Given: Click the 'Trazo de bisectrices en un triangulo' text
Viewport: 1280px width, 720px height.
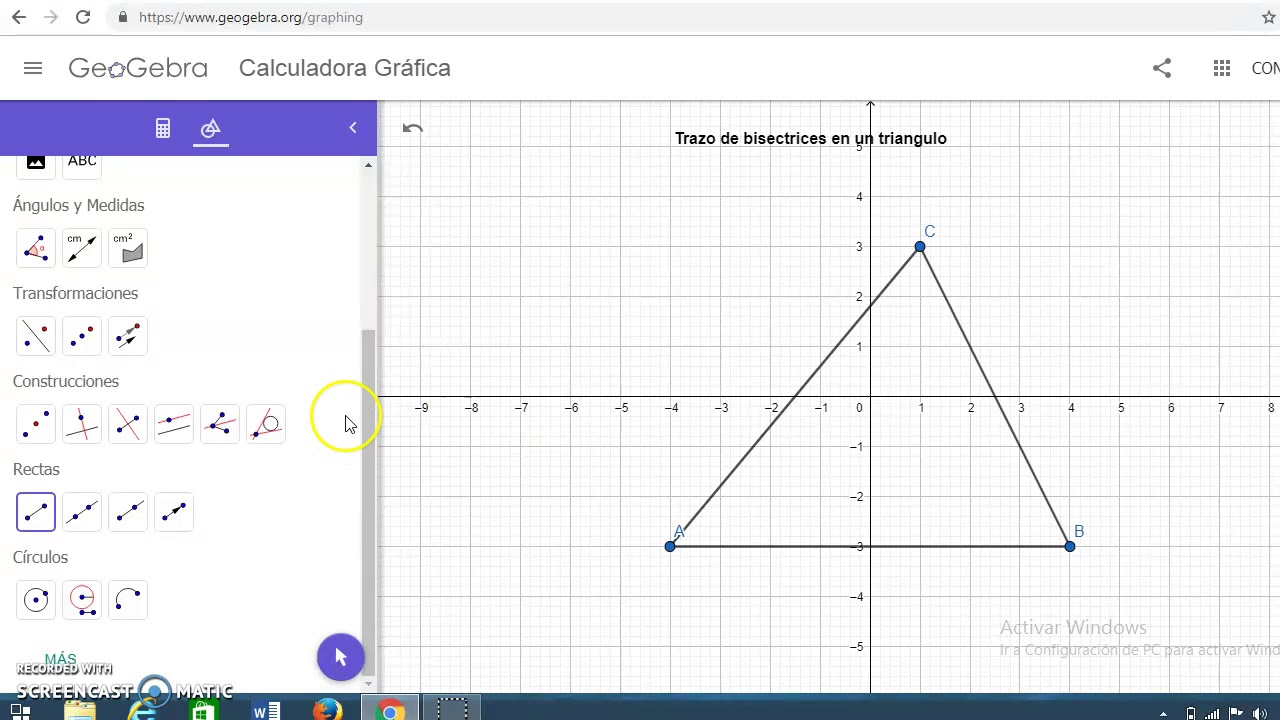Looking at the screenshot, I should 811,138.
